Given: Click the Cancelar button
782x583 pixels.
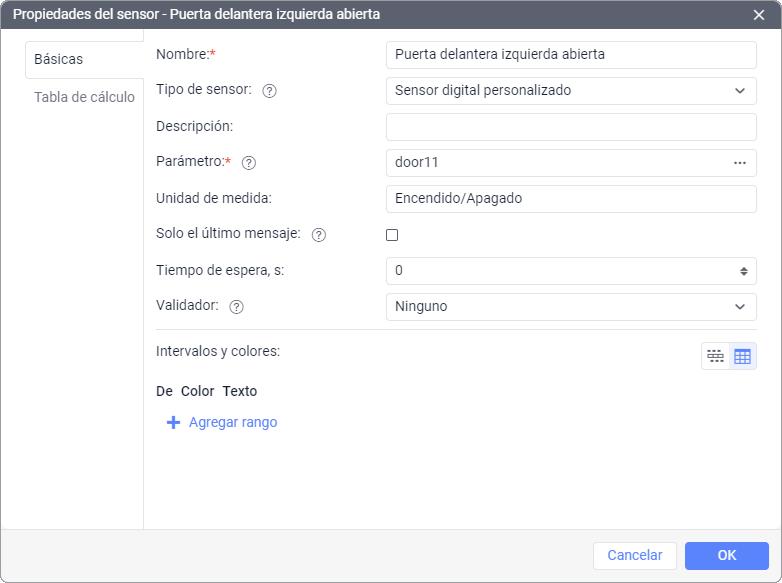Looking at the screenshot, I should tap(634, 556).
